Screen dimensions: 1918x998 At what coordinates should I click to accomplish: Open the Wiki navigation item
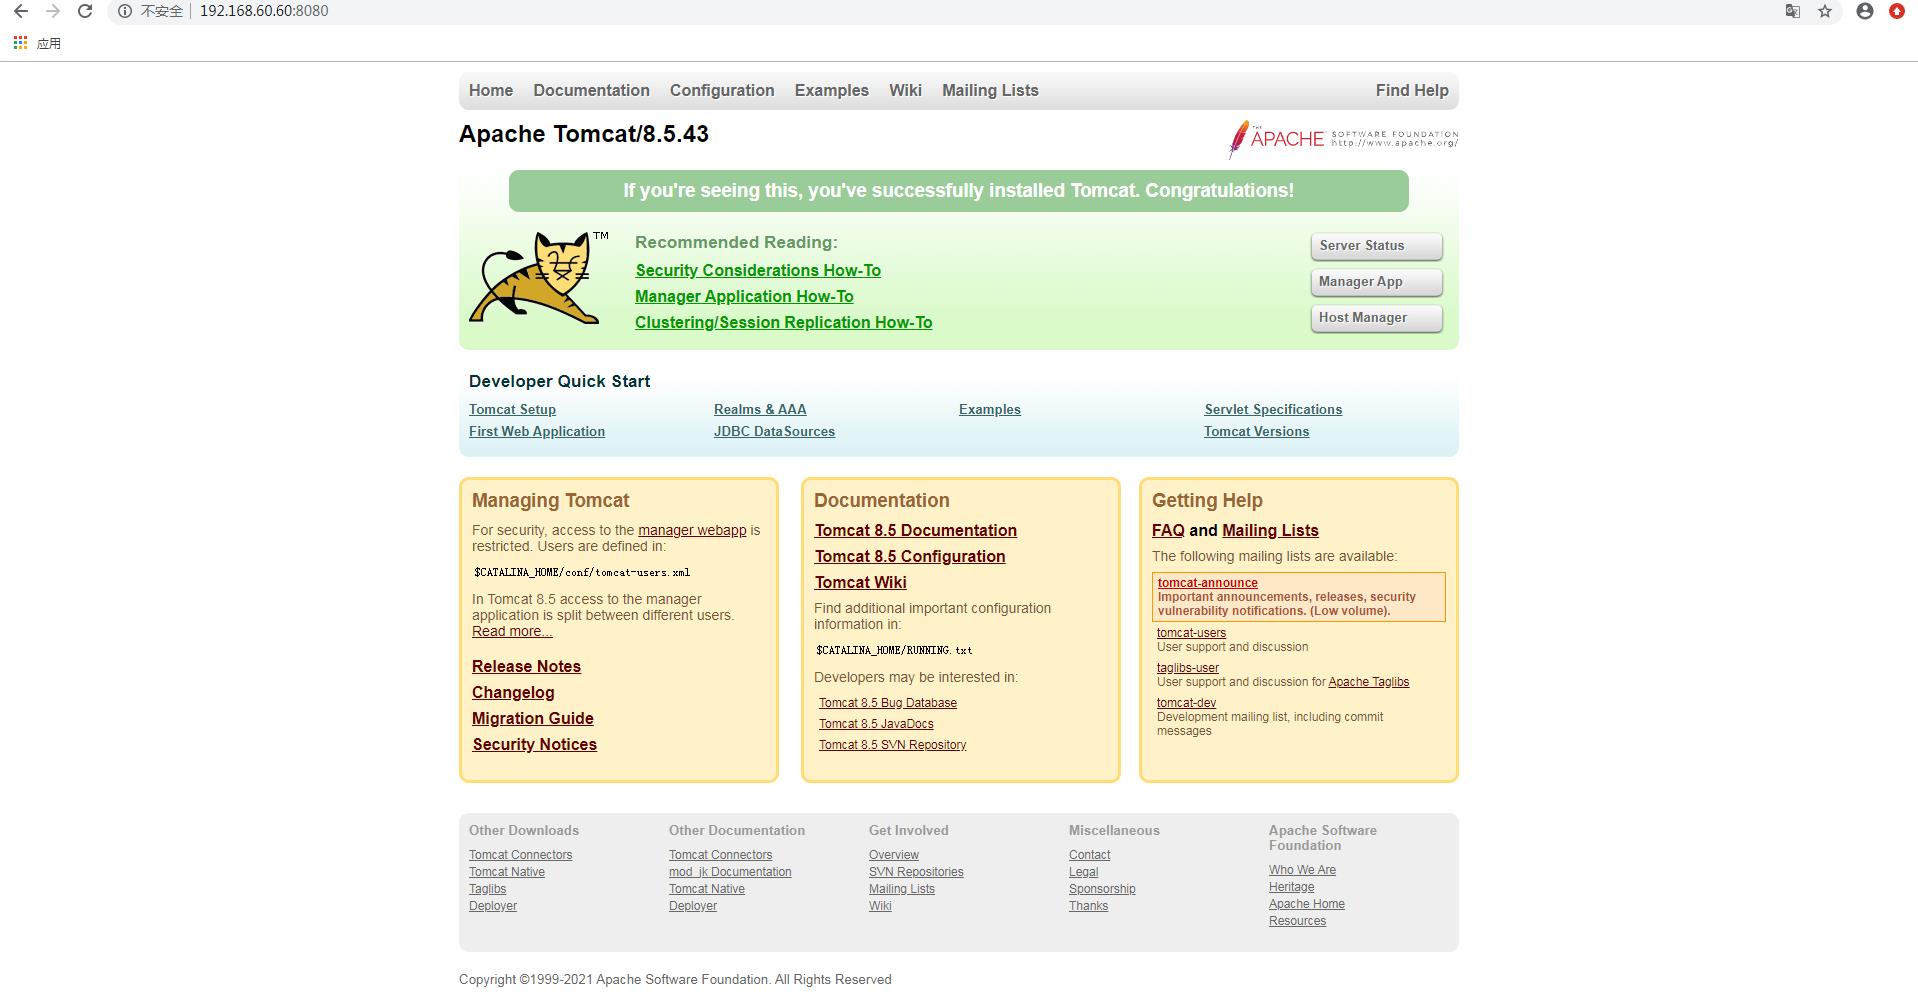click(x=905, y=90)
